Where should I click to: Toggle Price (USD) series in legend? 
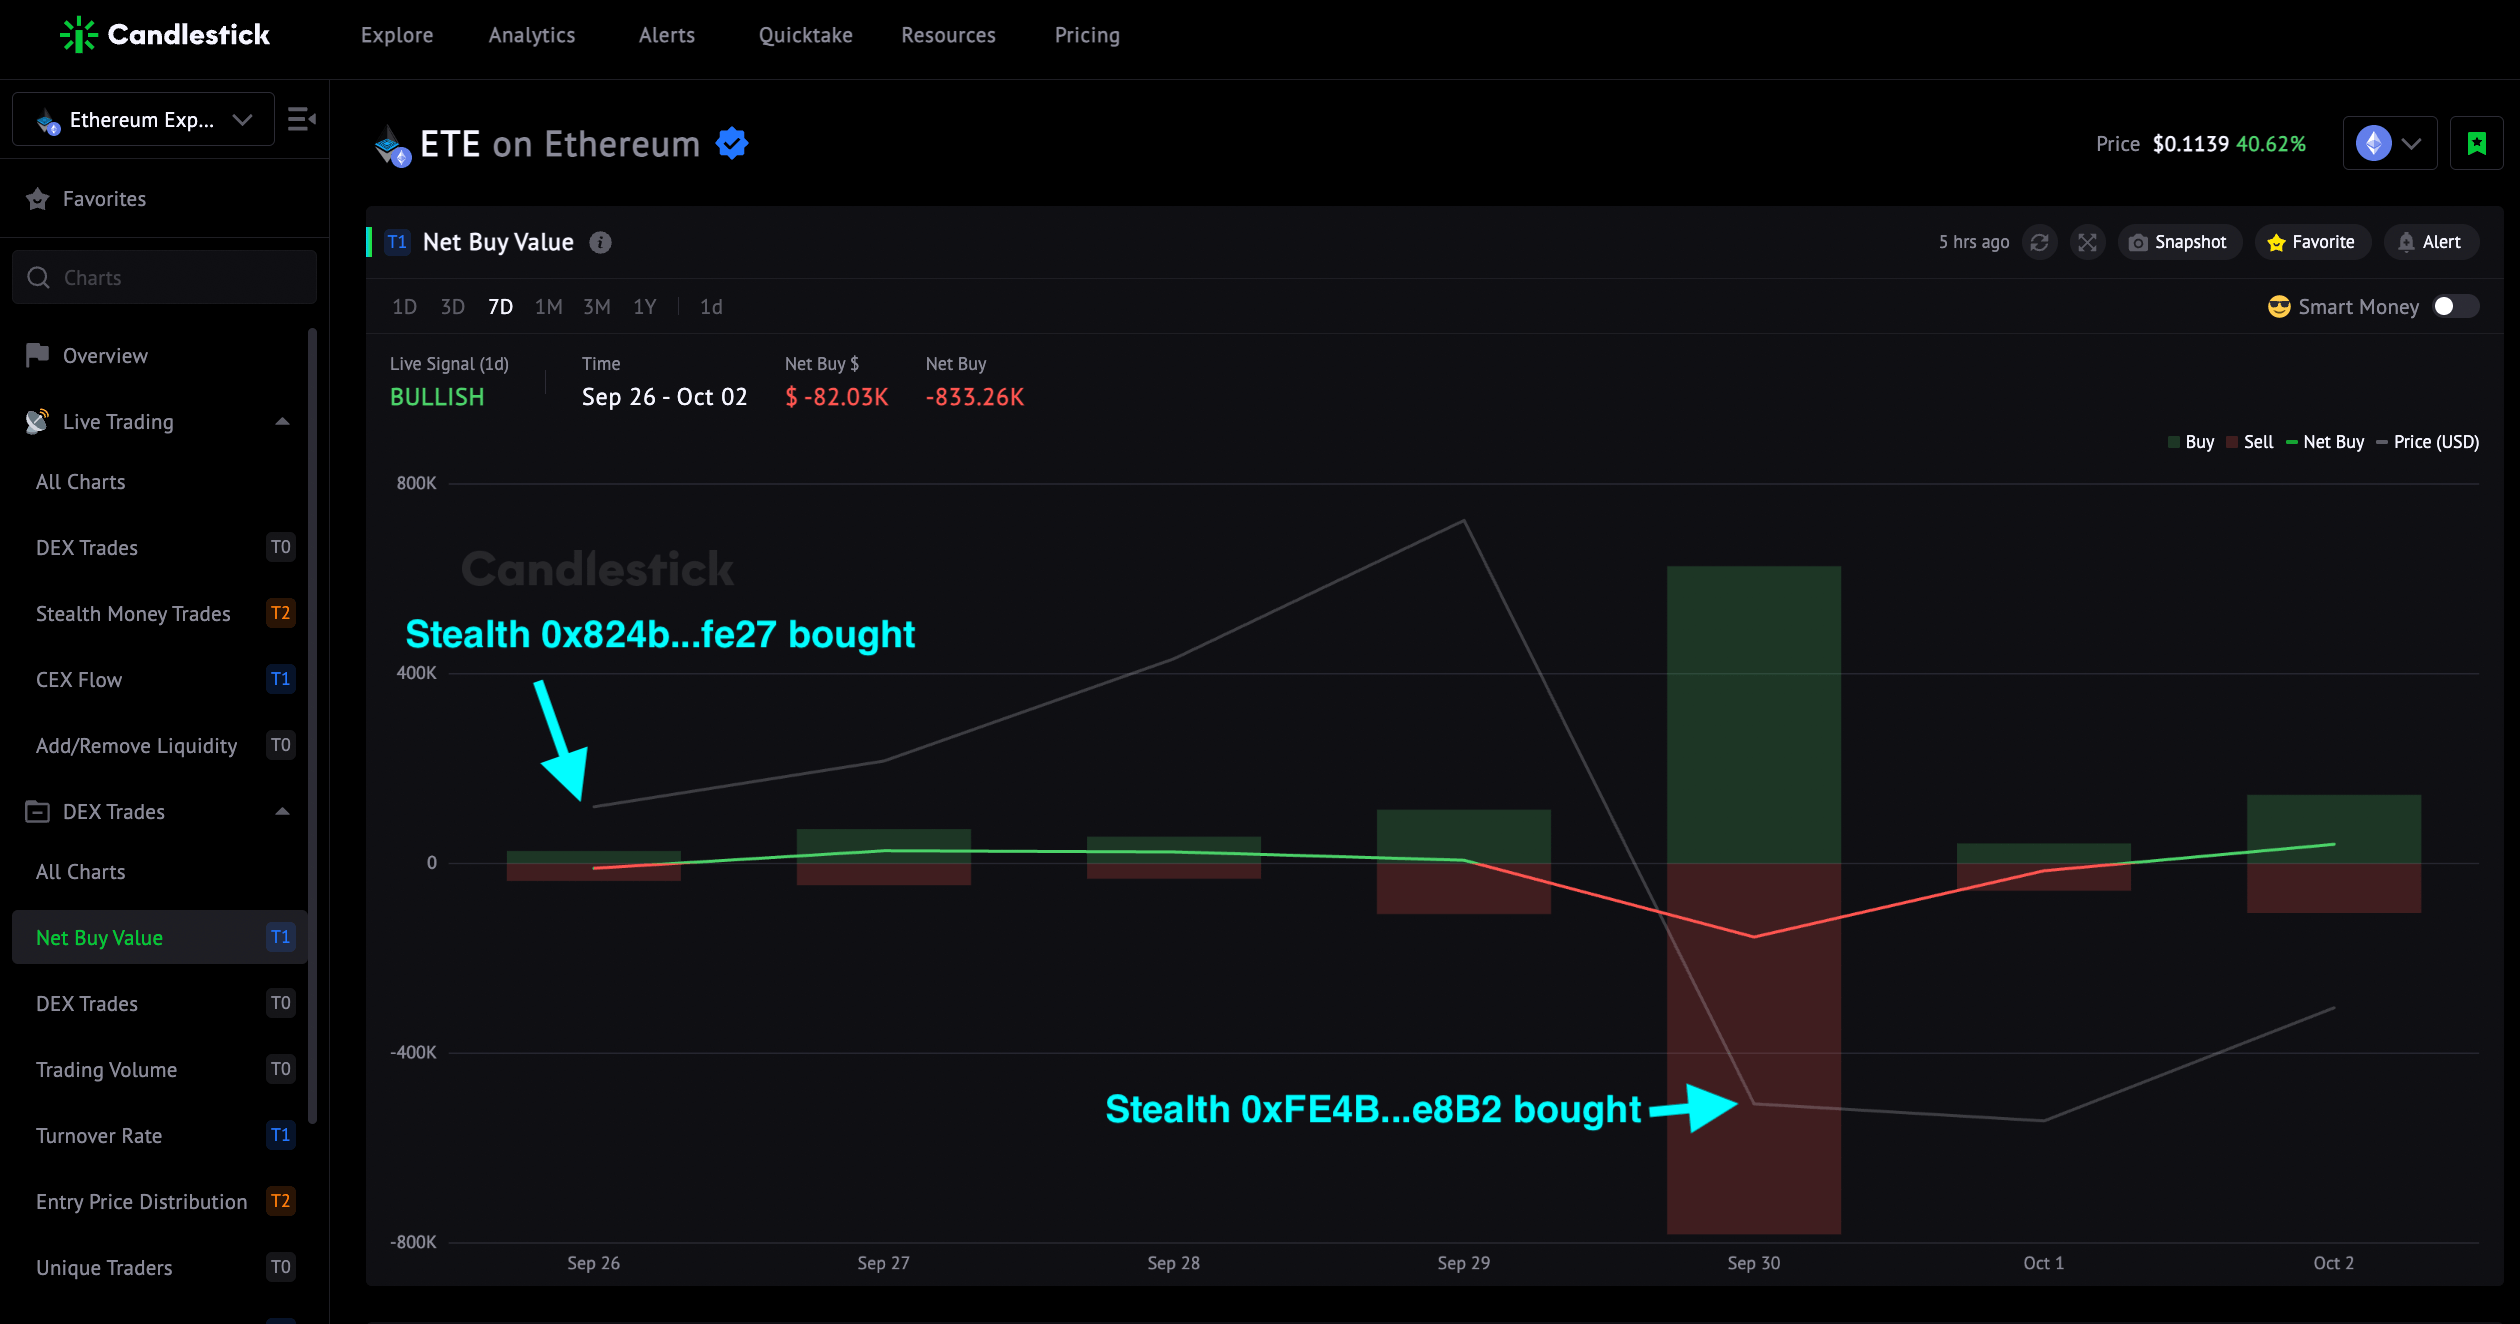[2427, 442]
